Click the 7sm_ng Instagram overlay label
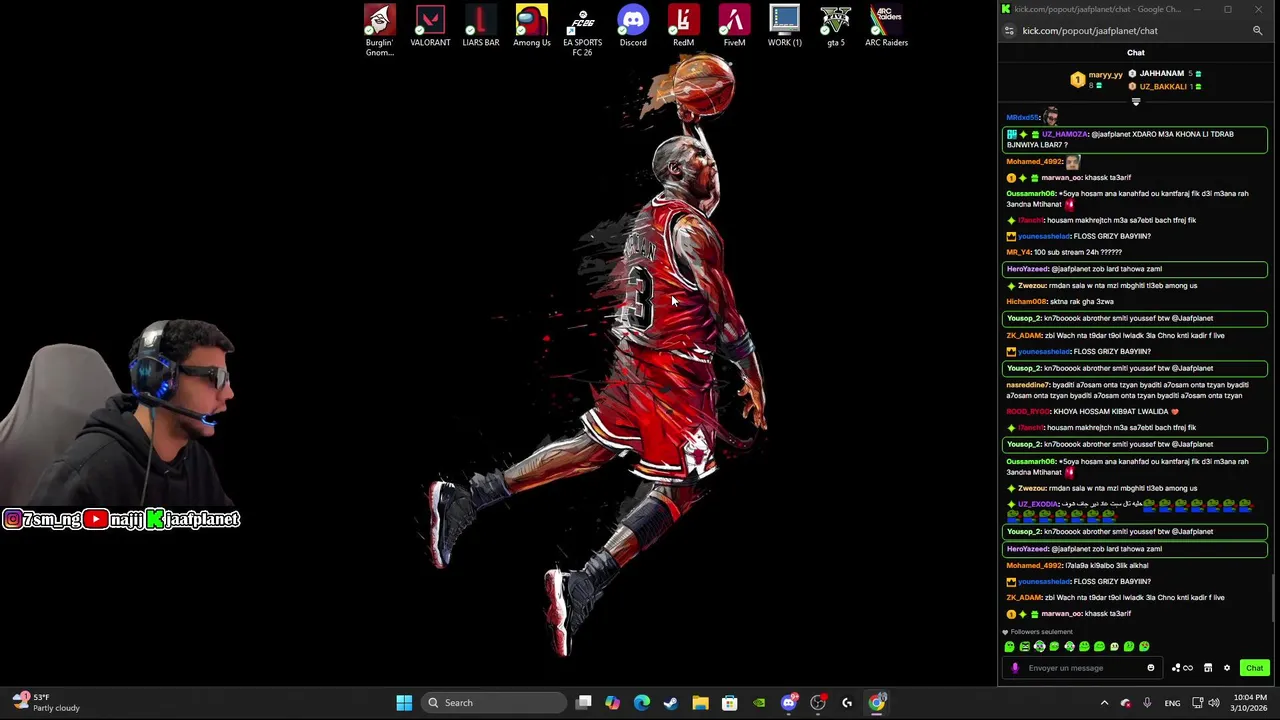This screenshot has height=720, width=1280. pos(42,519)
